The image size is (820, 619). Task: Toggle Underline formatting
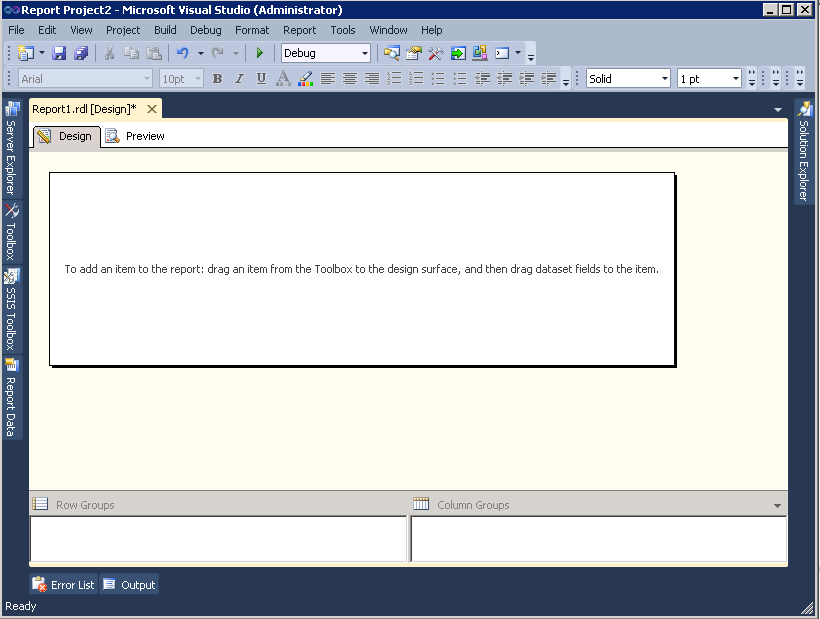(x=261, y=79)
